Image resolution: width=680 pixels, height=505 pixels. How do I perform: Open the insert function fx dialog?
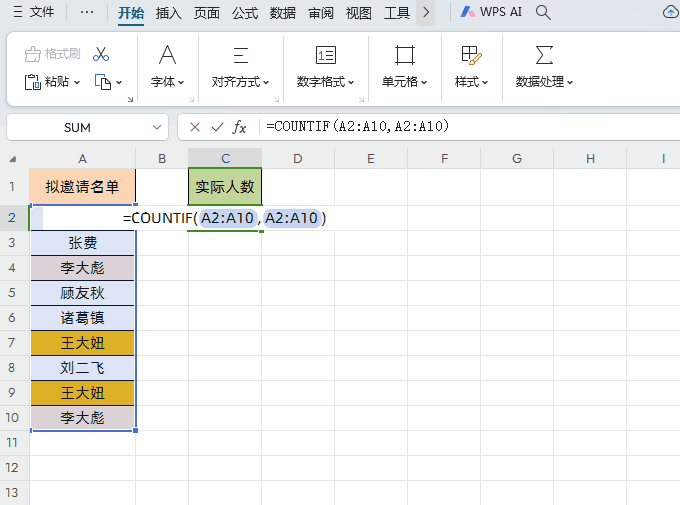click(240, 127)
